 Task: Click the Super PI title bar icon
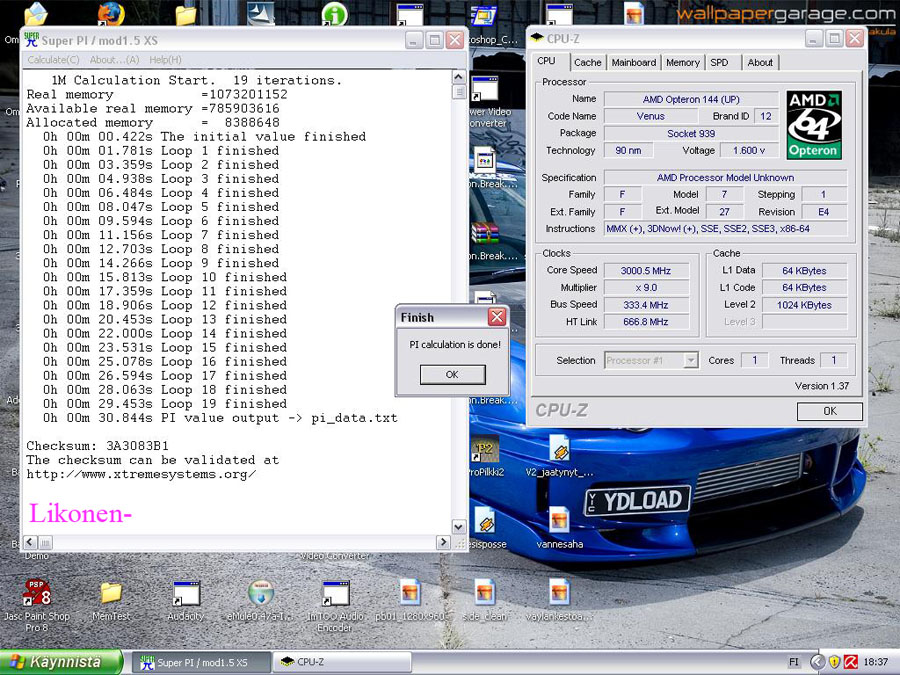(32, 40)
